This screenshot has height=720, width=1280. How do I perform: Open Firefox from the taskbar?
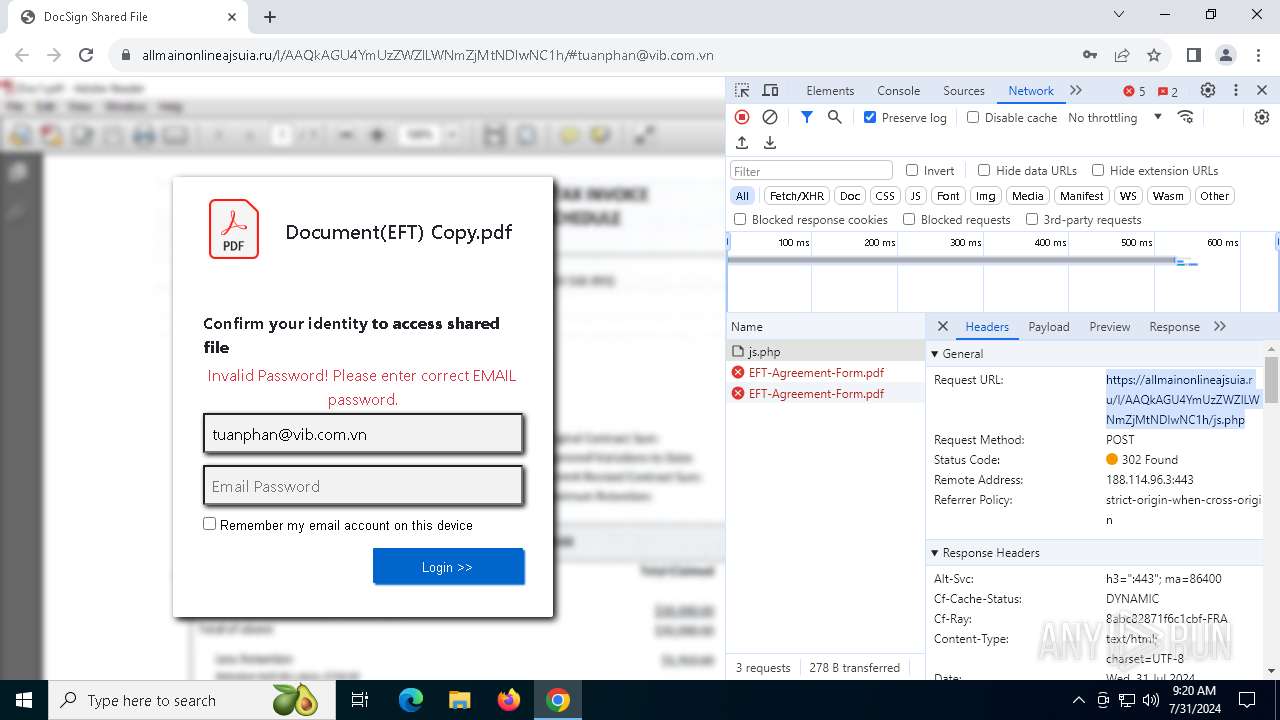click(x=509, y=700)
